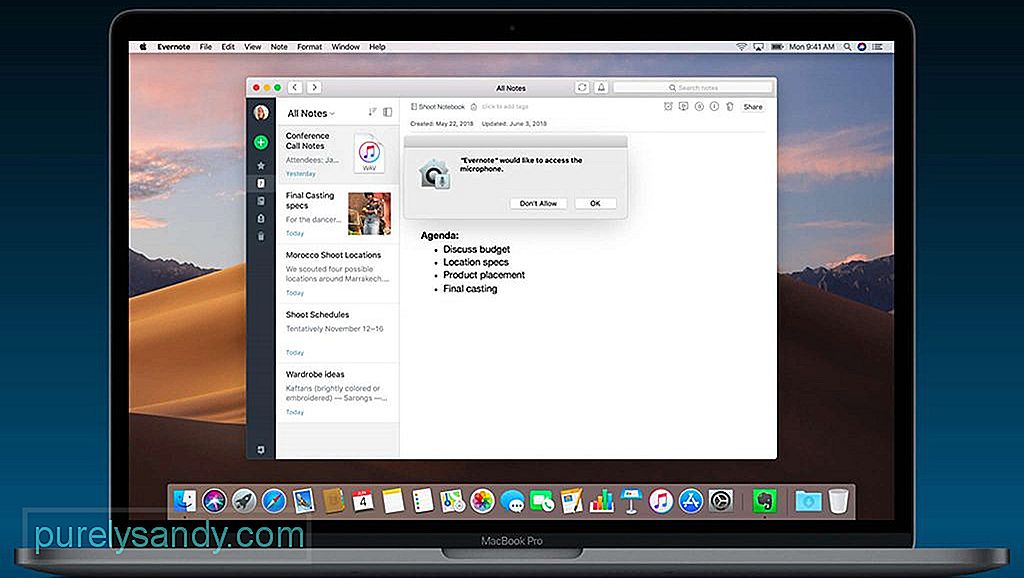Open the shared lock icon in the sidebar

point(261,219)
